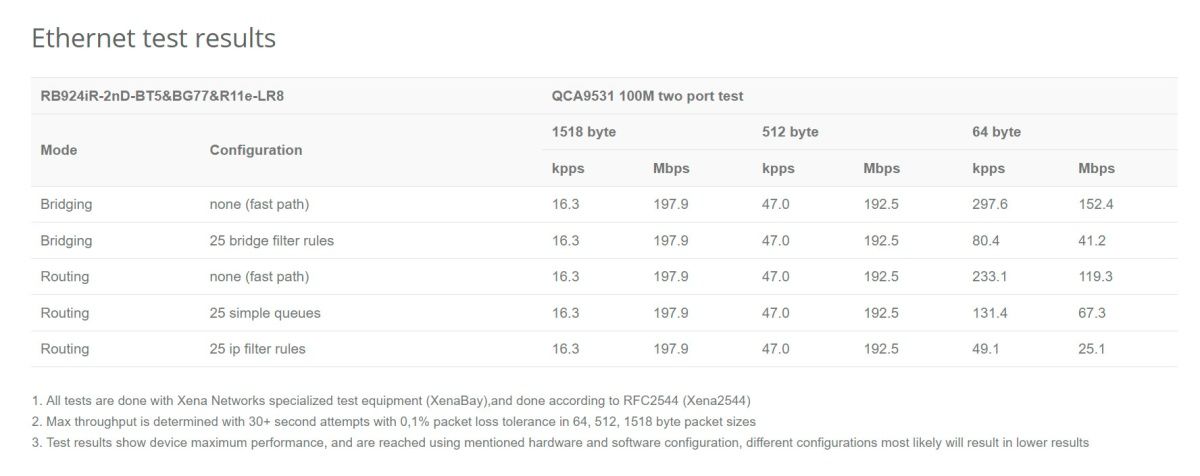Select the 67.3 Mbps value cell
Viewport: 1200px width, 476px height.
tap(1092, 313)
